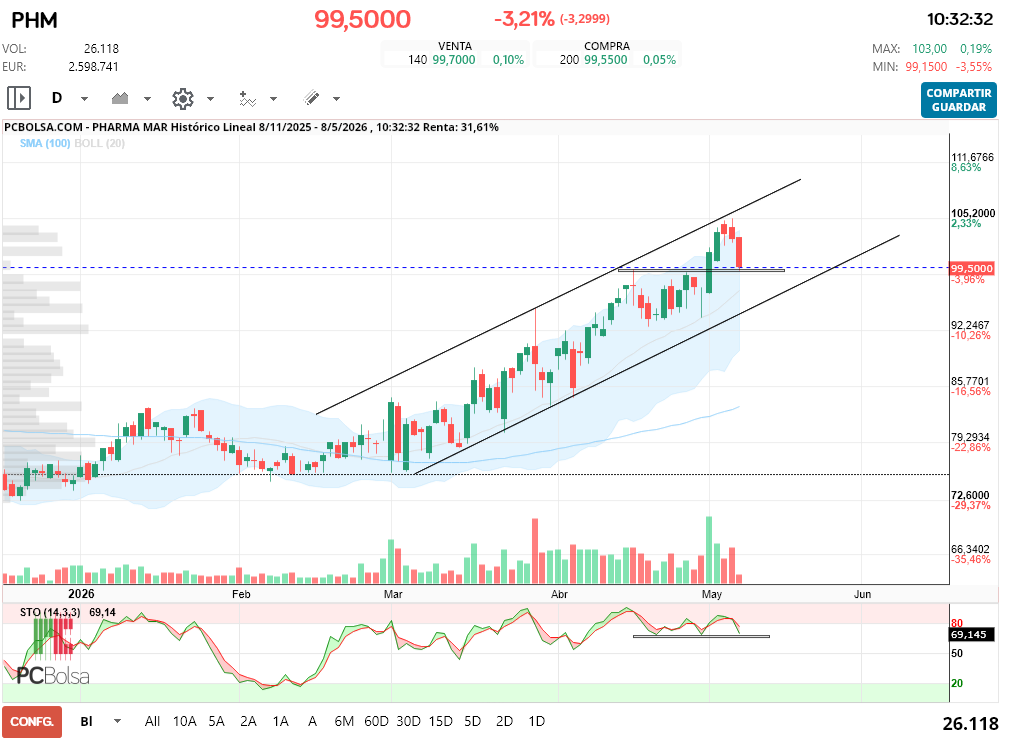Viewport: 1012px width, 743px height.
Task: Switch to the 30D range
Action: tap(409, 722)
